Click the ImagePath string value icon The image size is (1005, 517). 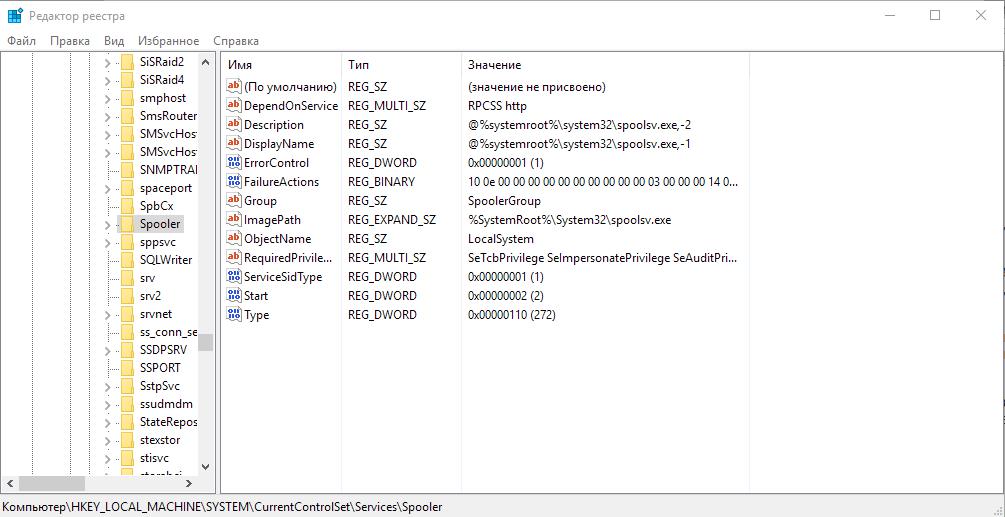tap(234, 220)
